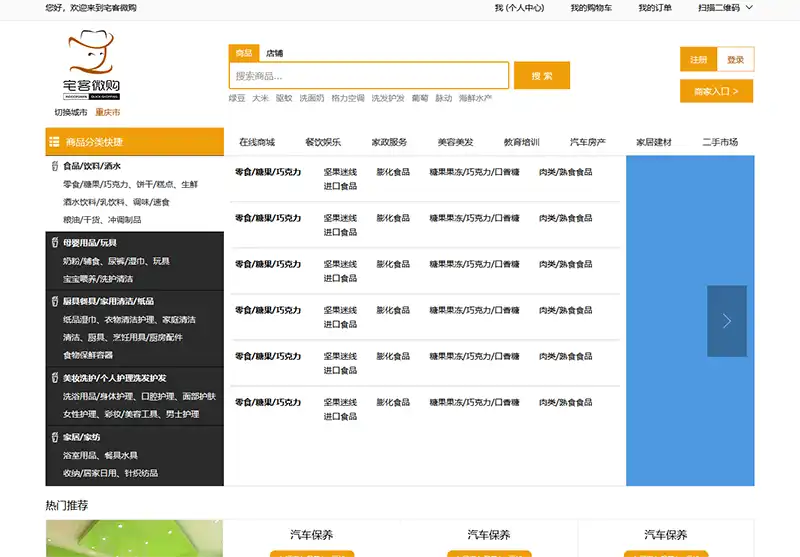Go to the 二手市场 navigation item
The image size is (800, 557).
pyautogui.click(x=720, y=142)
